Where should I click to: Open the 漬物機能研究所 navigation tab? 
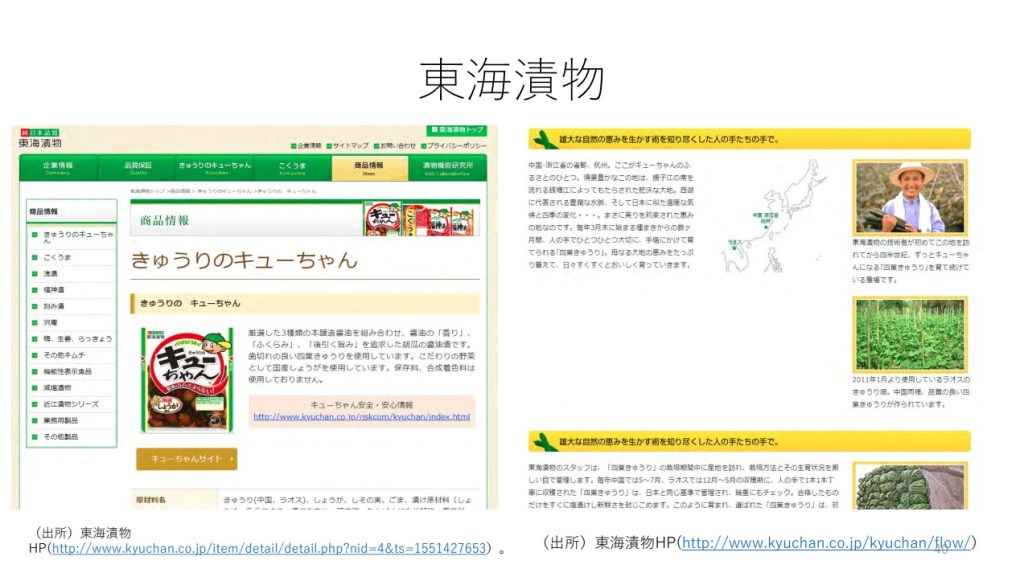(x=448, y=167)
